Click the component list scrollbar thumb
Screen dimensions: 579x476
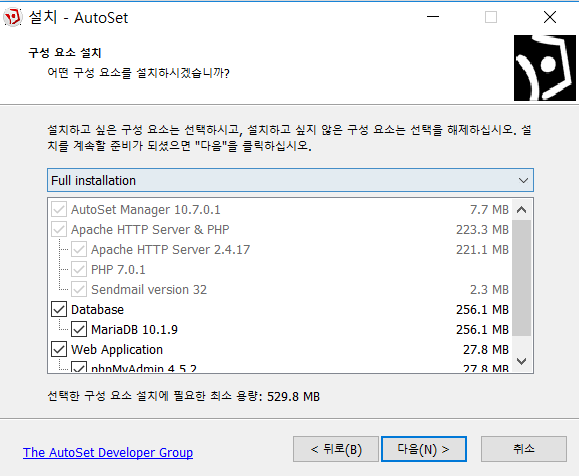[521, 278]
